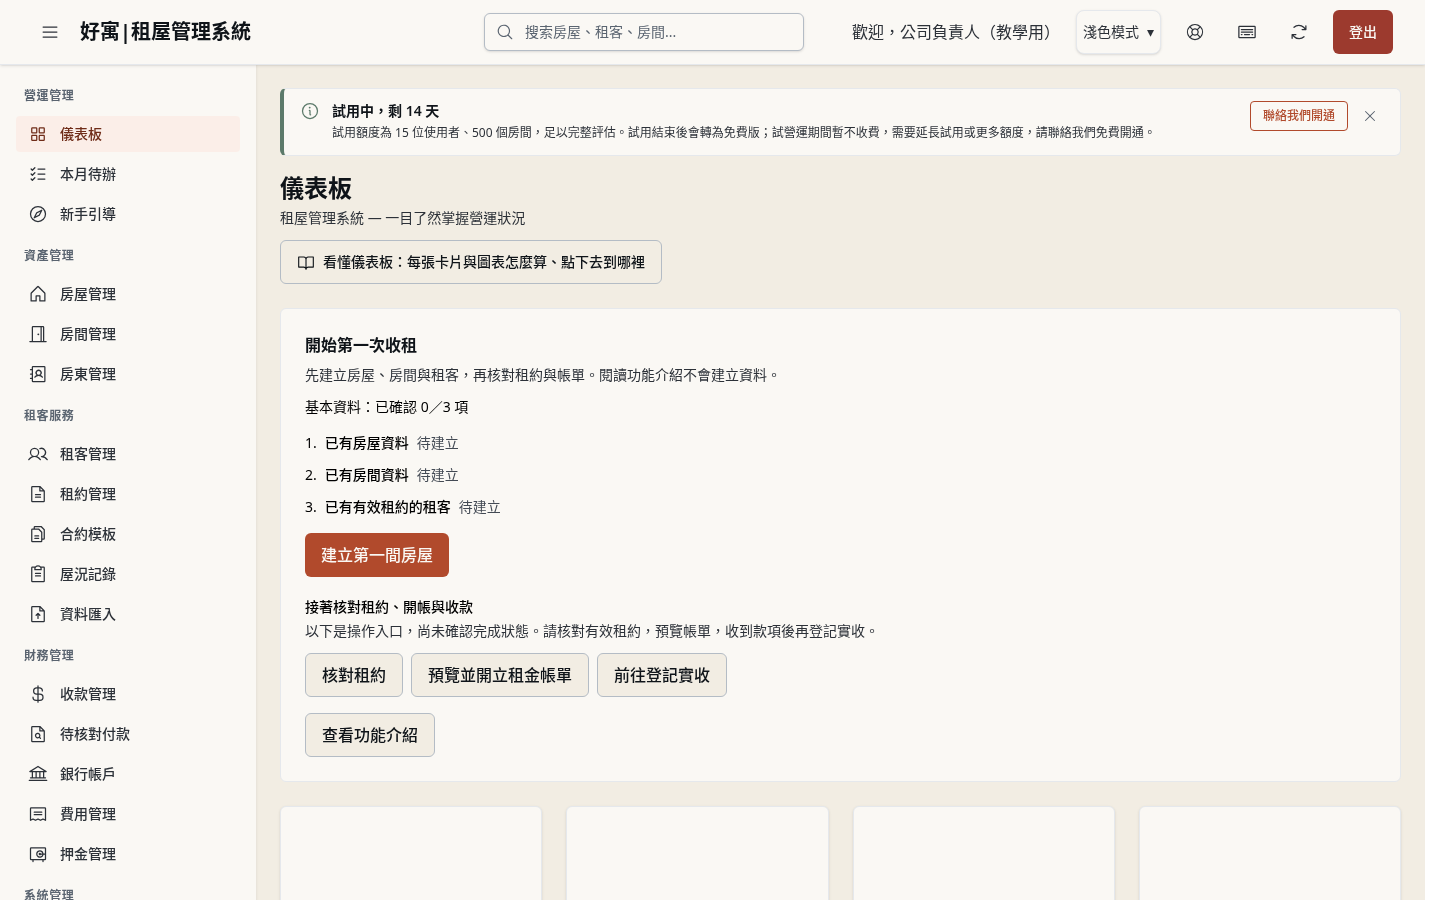Viewport: 1440px width, 900px height.
Task: Click the 押金管理 wallet icon
Action: (38, 854)
